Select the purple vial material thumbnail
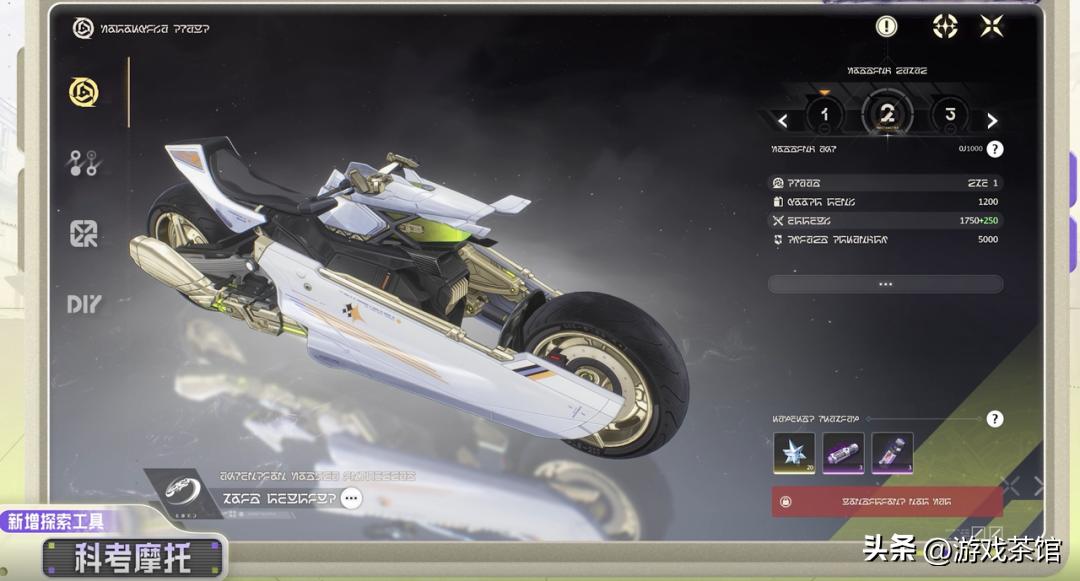 pos(893,453)
